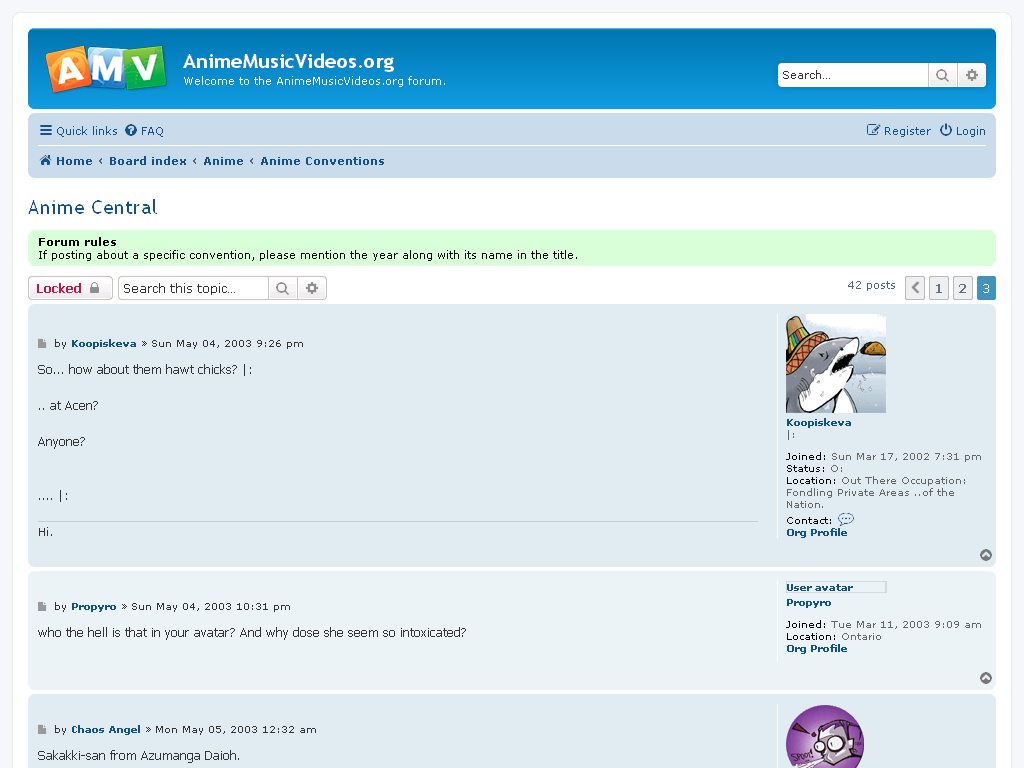The height and width of the screenshot is (768, 1024).
Task: Click the Register link
Action: click(899, 131)
